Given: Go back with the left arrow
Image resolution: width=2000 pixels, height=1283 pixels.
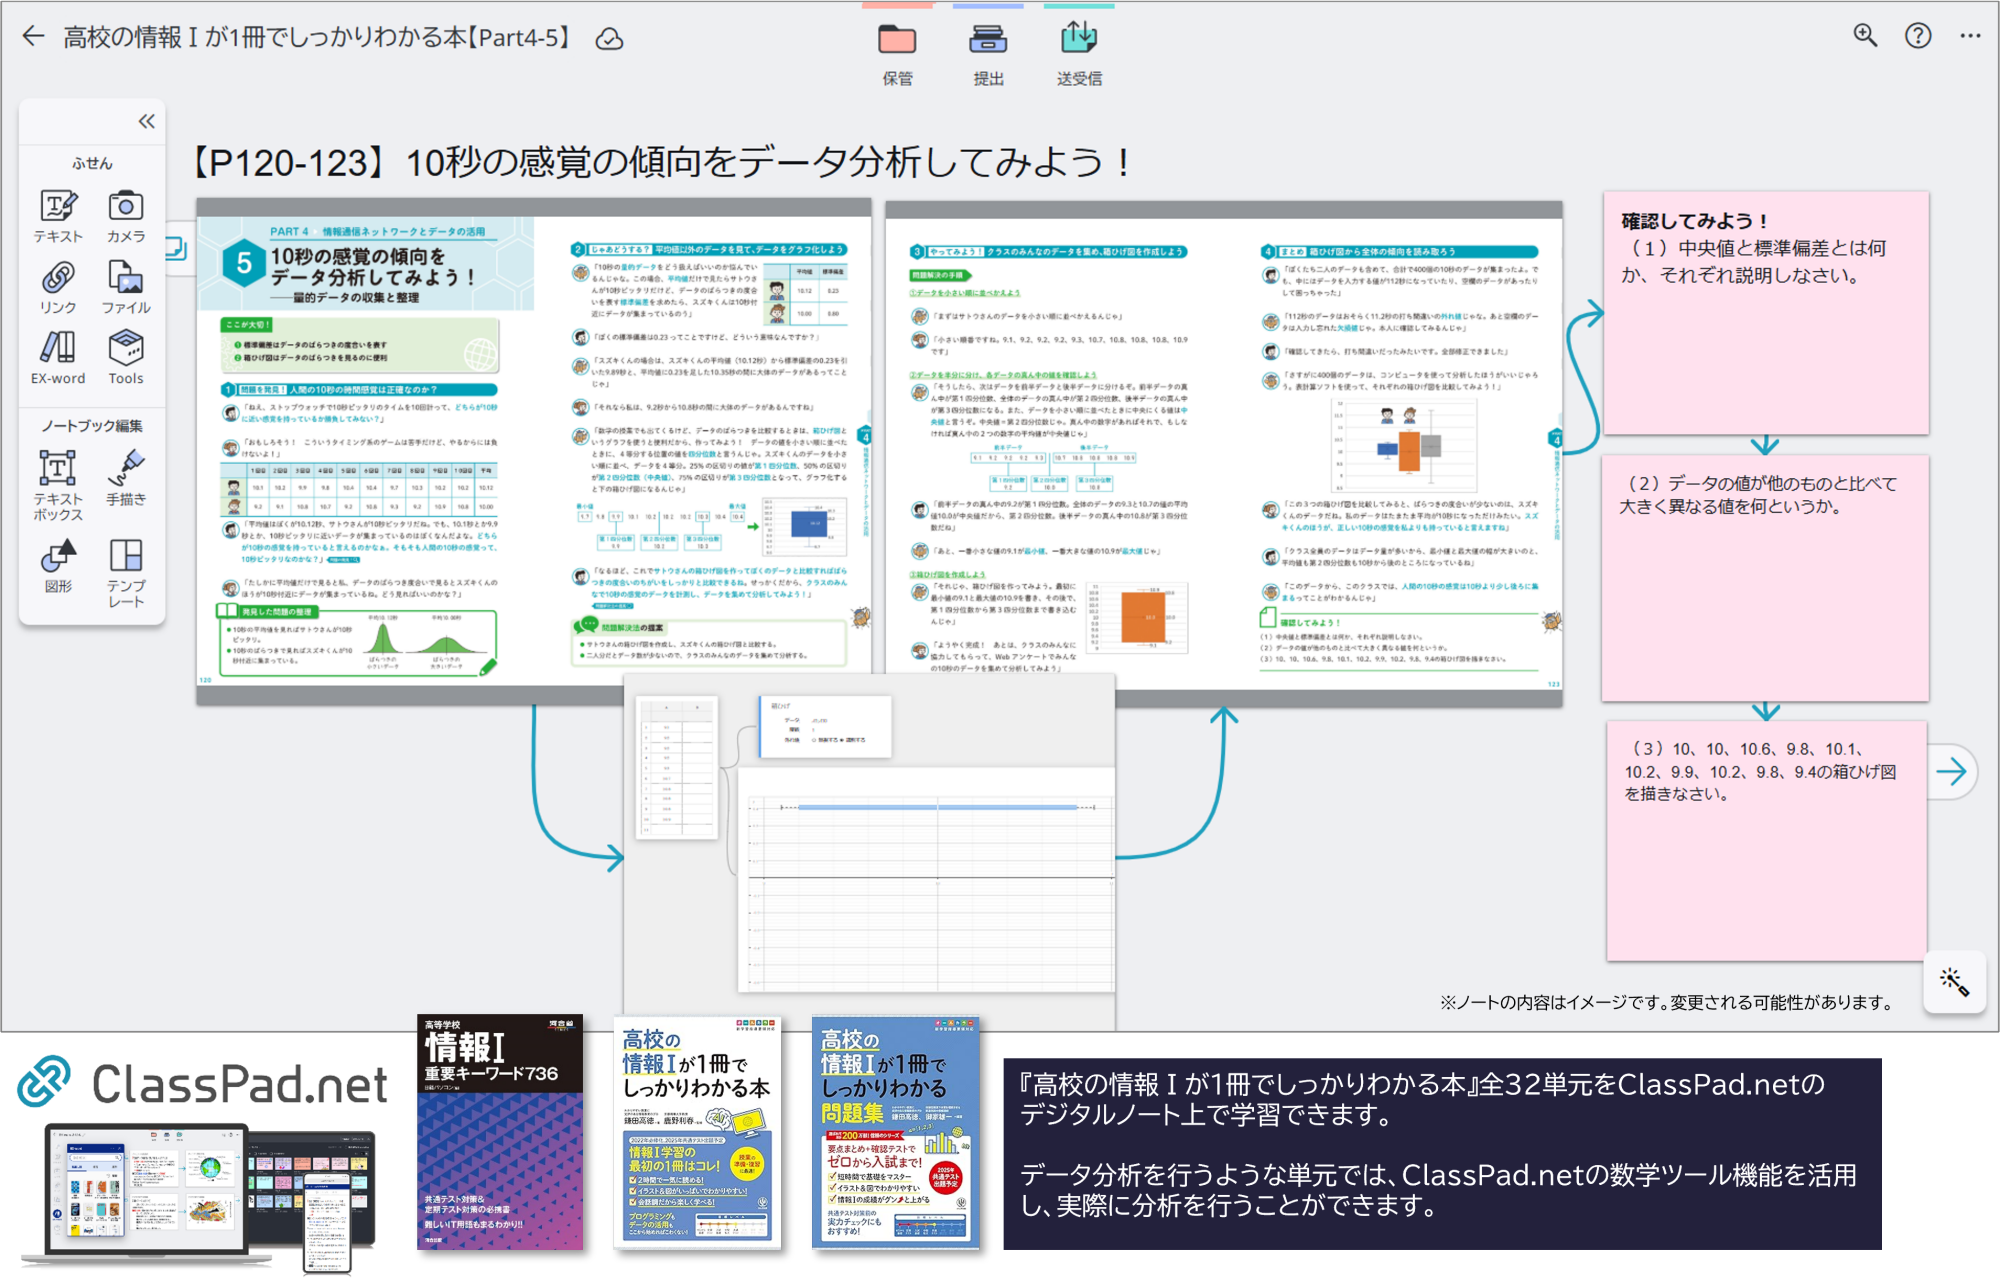Looking at the screenshot, I should coord(34,37).
